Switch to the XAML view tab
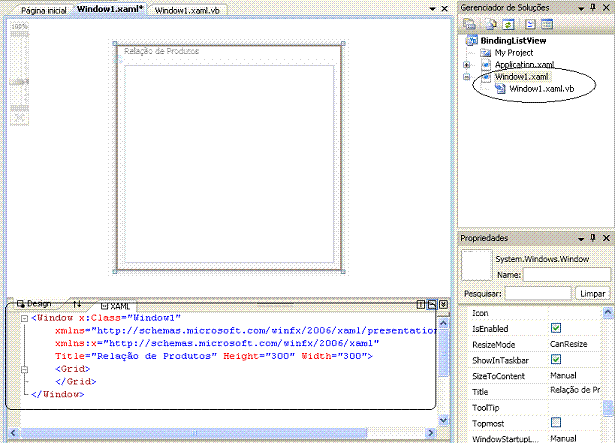 (x=116, y=306)
